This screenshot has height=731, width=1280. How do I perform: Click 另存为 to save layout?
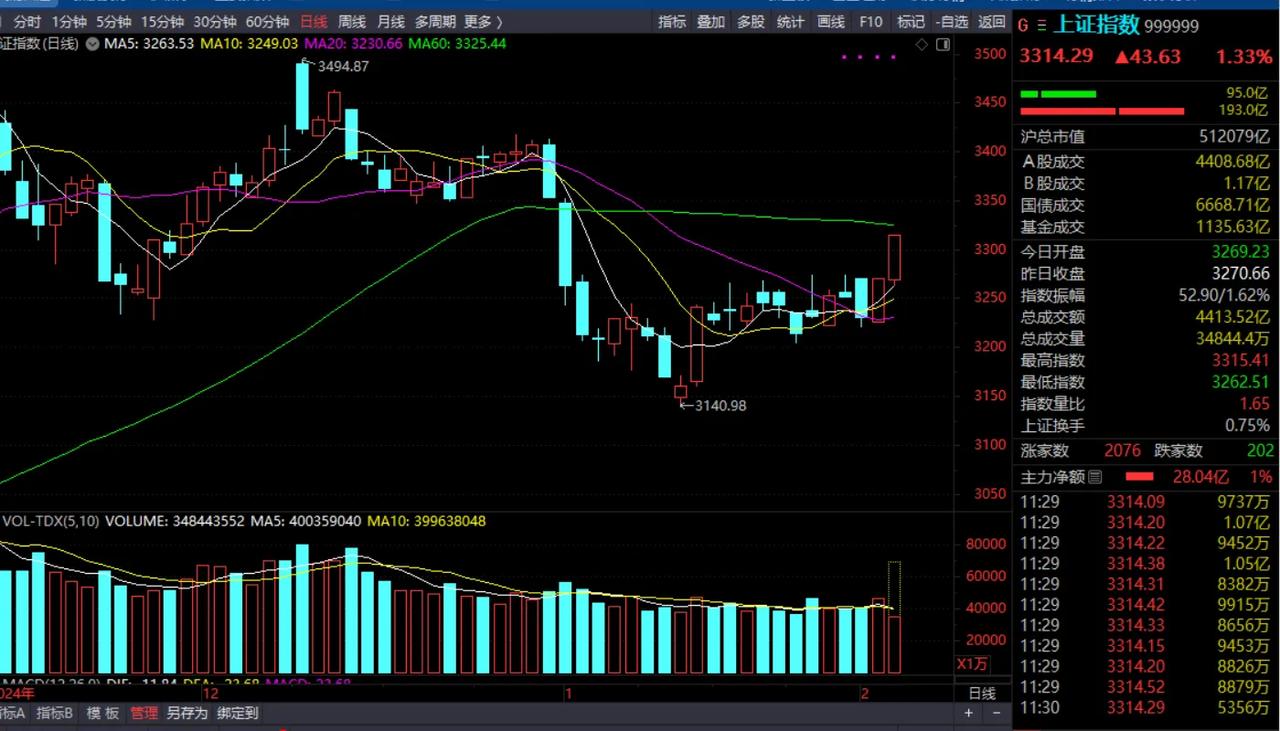[x=187, y=713]
